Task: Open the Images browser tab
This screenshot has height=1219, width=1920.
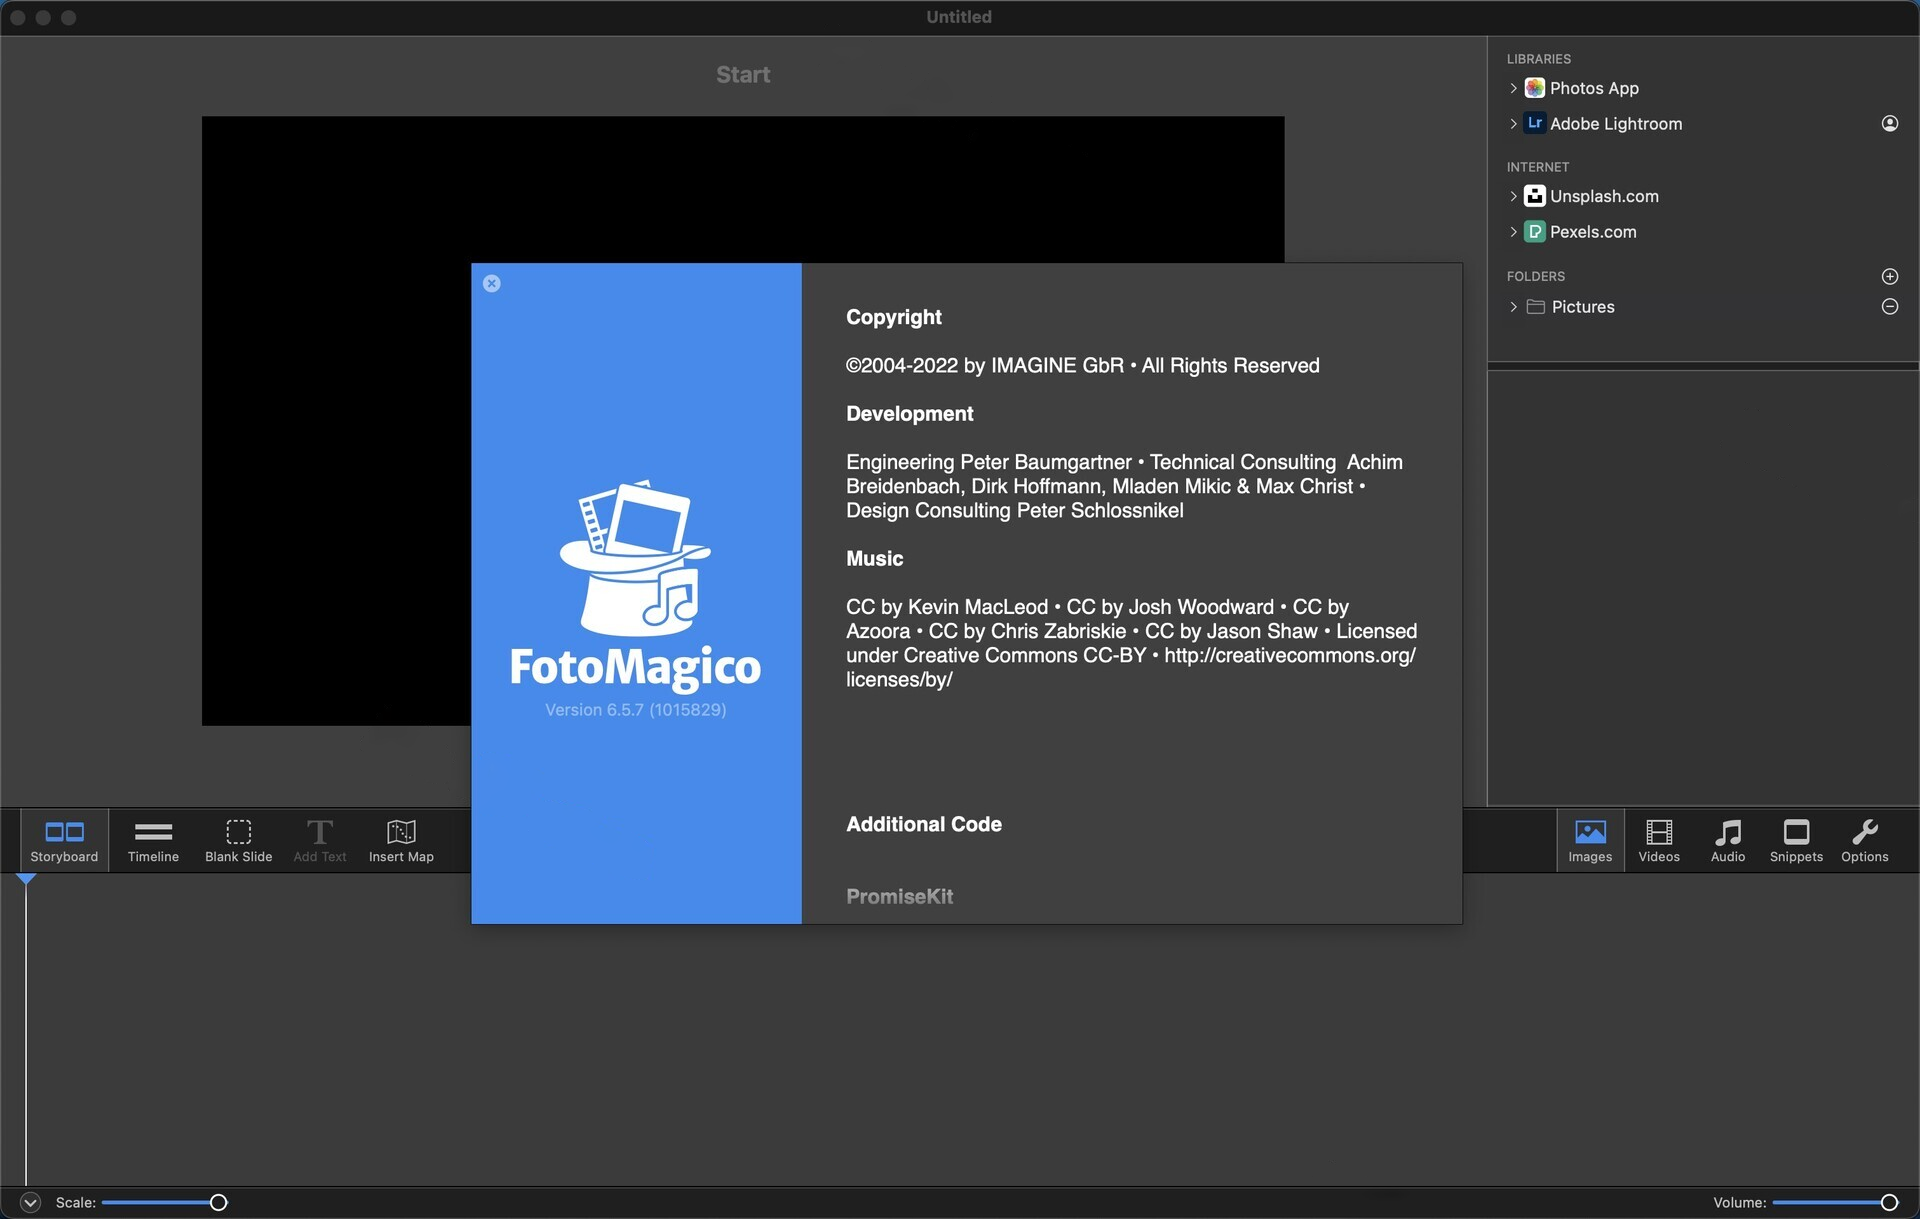Action: [x=1590, y=840]
